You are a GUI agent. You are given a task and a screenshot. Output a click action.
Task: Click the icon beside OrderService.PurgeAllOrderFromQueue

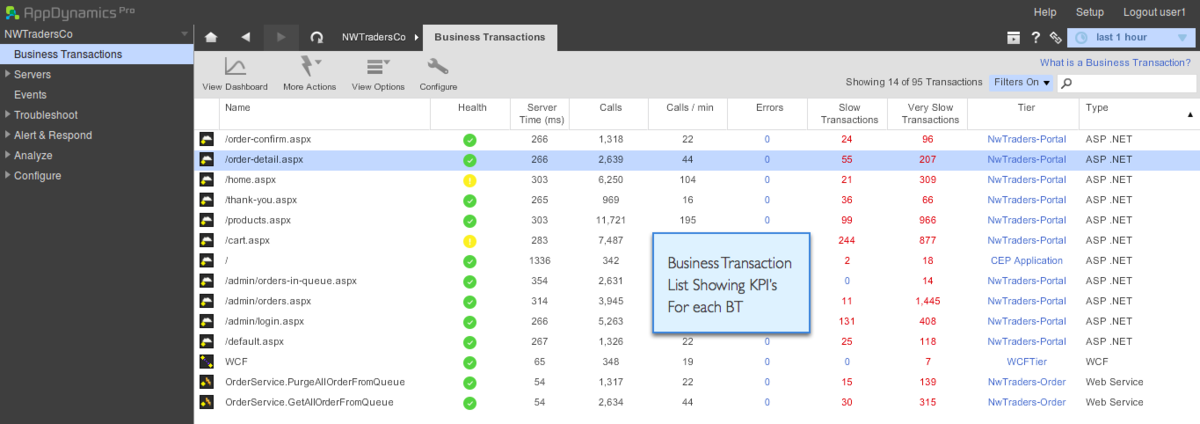click(x=207, y=382)
